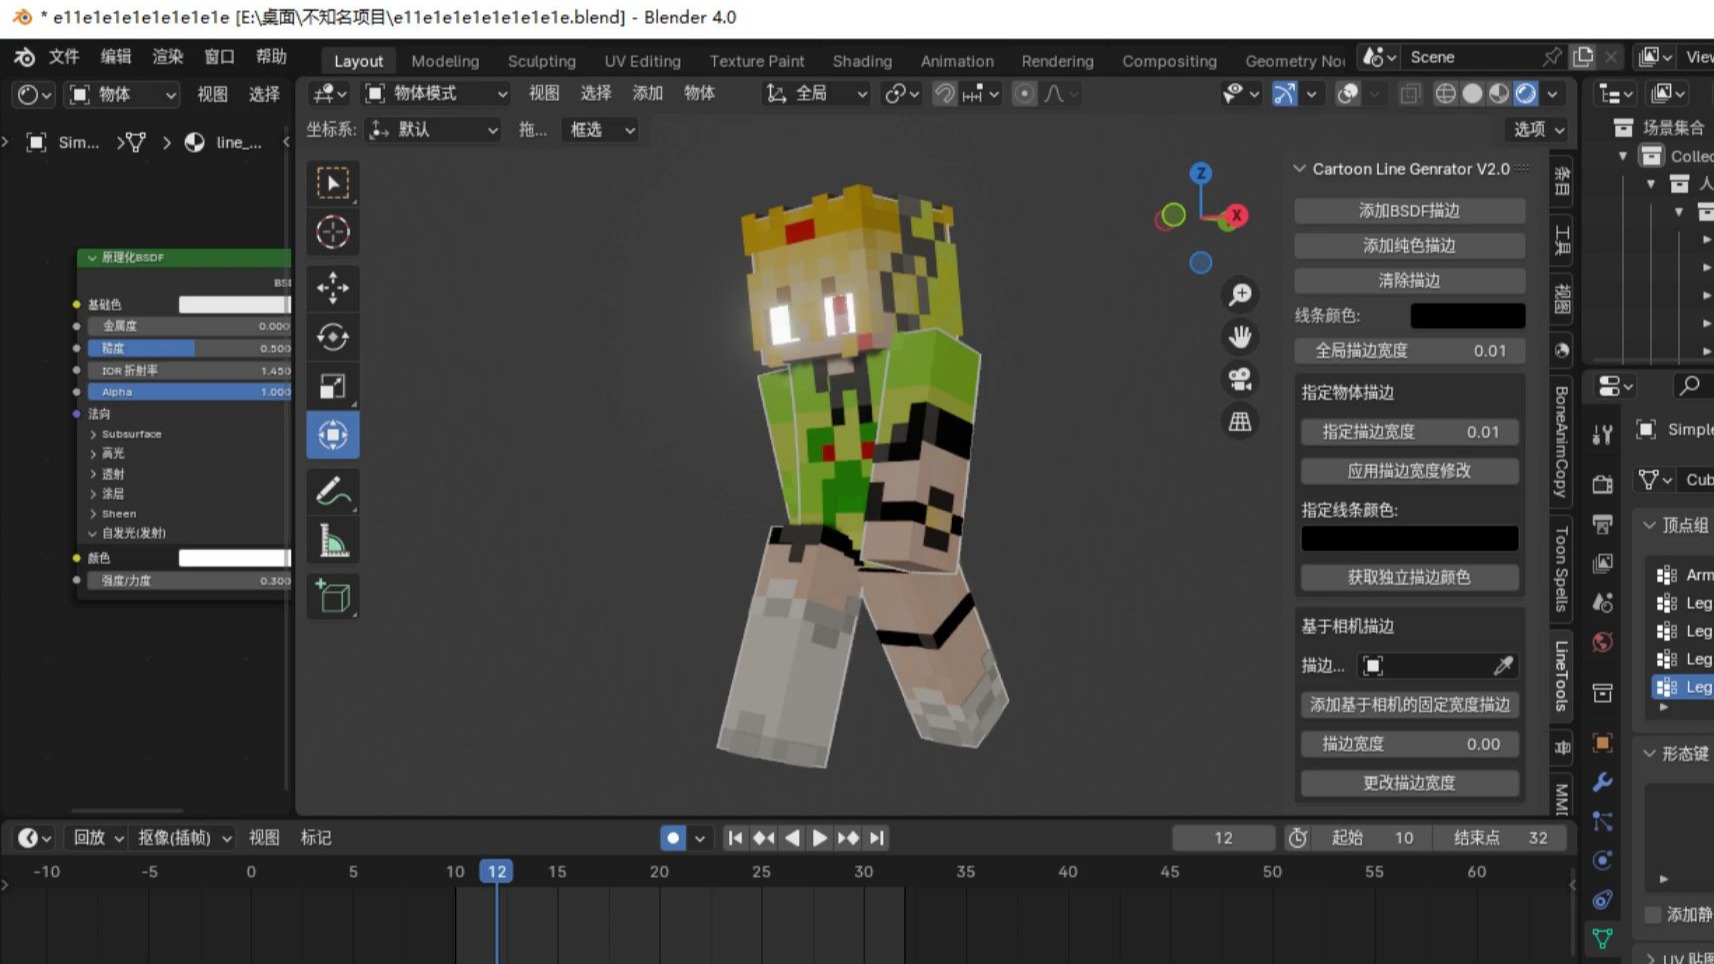Open the 抠像(插帧) keying dropdown
This screenshot has width=1714, height=964.
click(x=184, y=838)
